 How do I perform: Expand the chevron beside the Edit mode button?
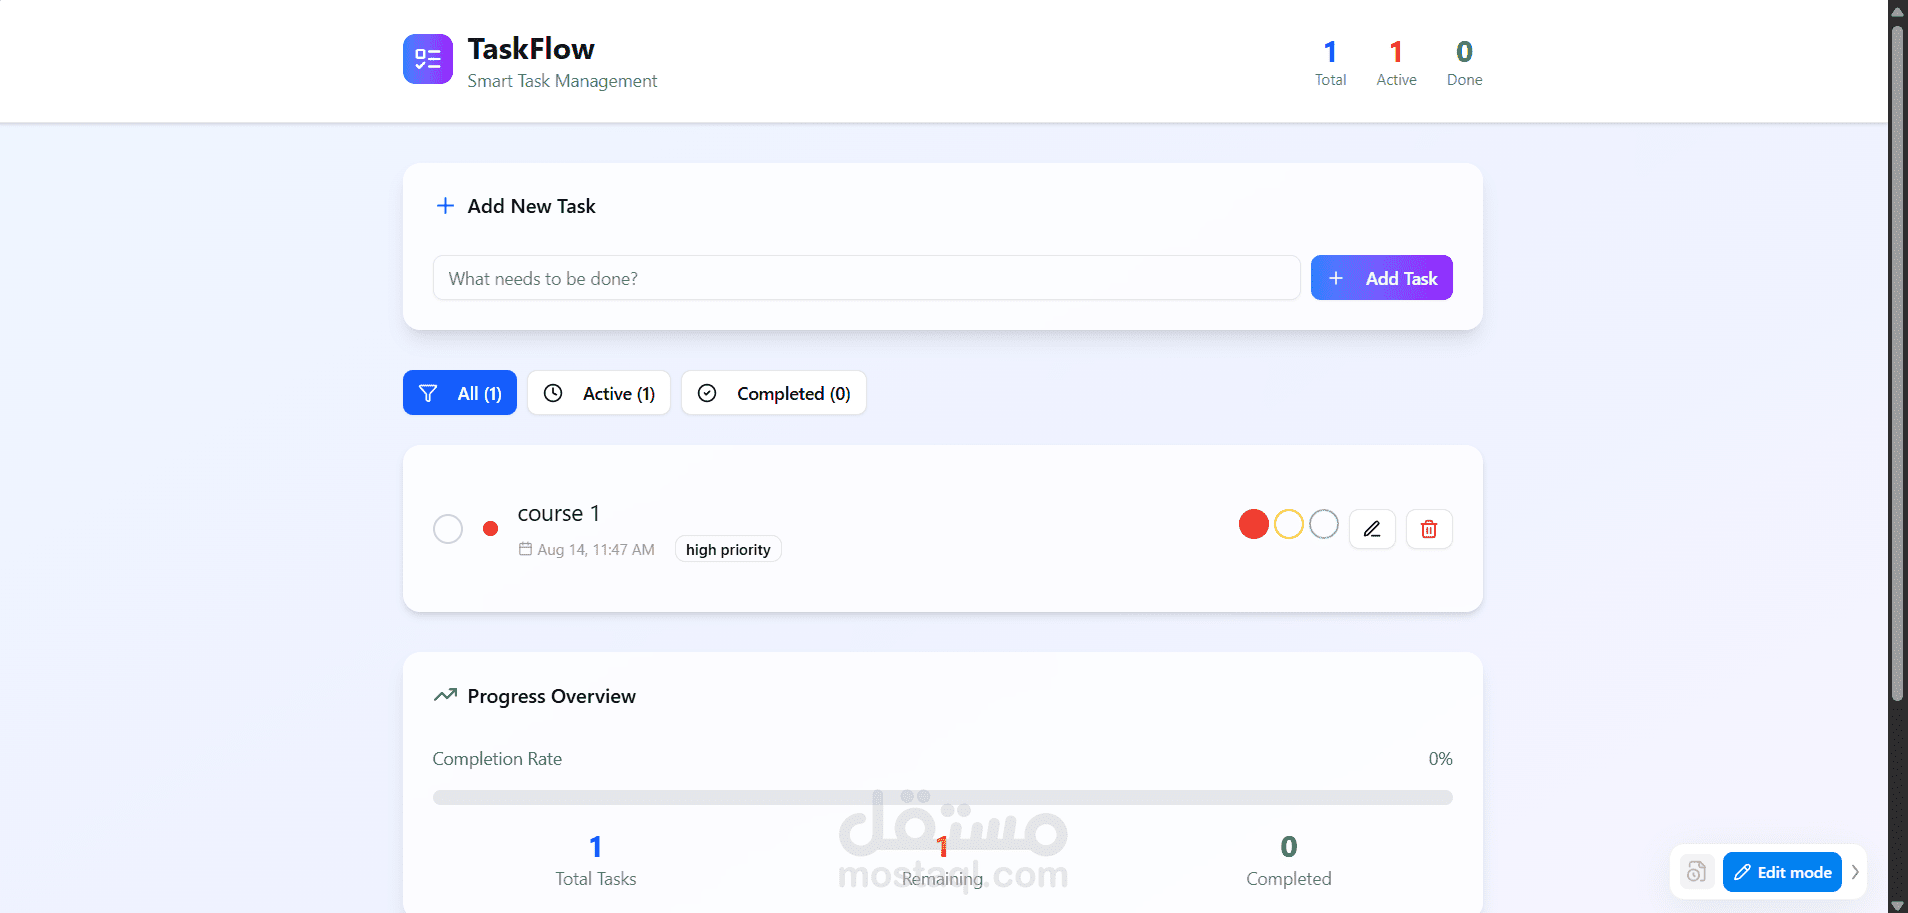tap(1856, 871)
